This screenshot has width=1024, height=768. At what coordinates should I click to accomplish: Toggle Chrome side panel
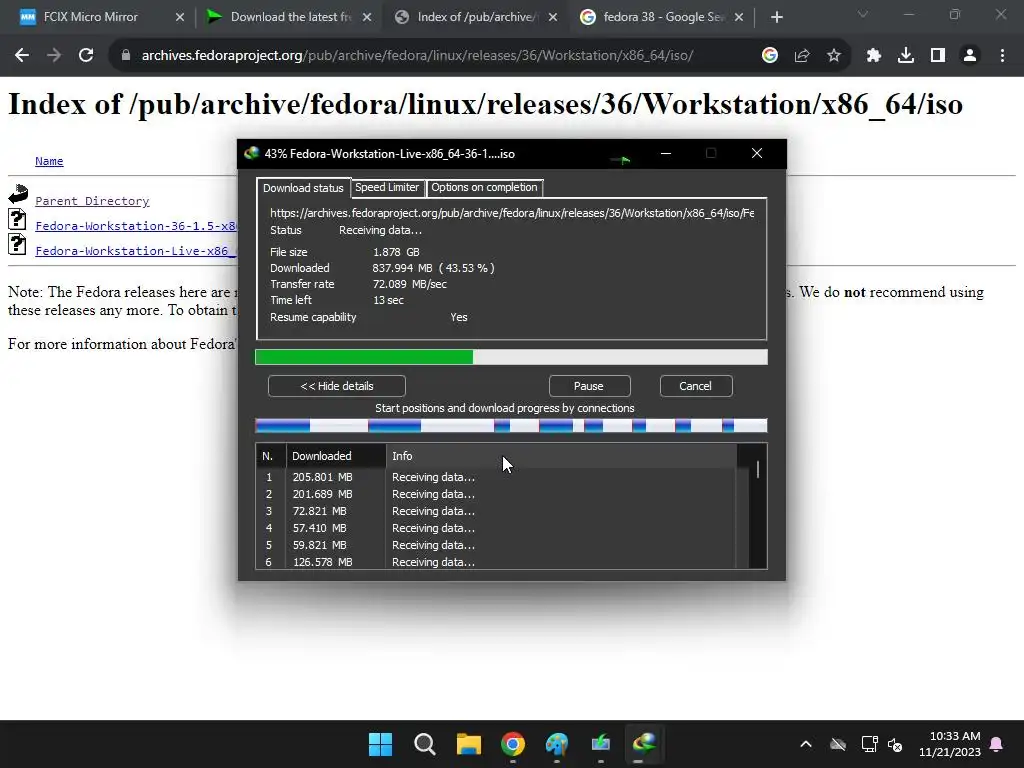(x=938, y=56)
